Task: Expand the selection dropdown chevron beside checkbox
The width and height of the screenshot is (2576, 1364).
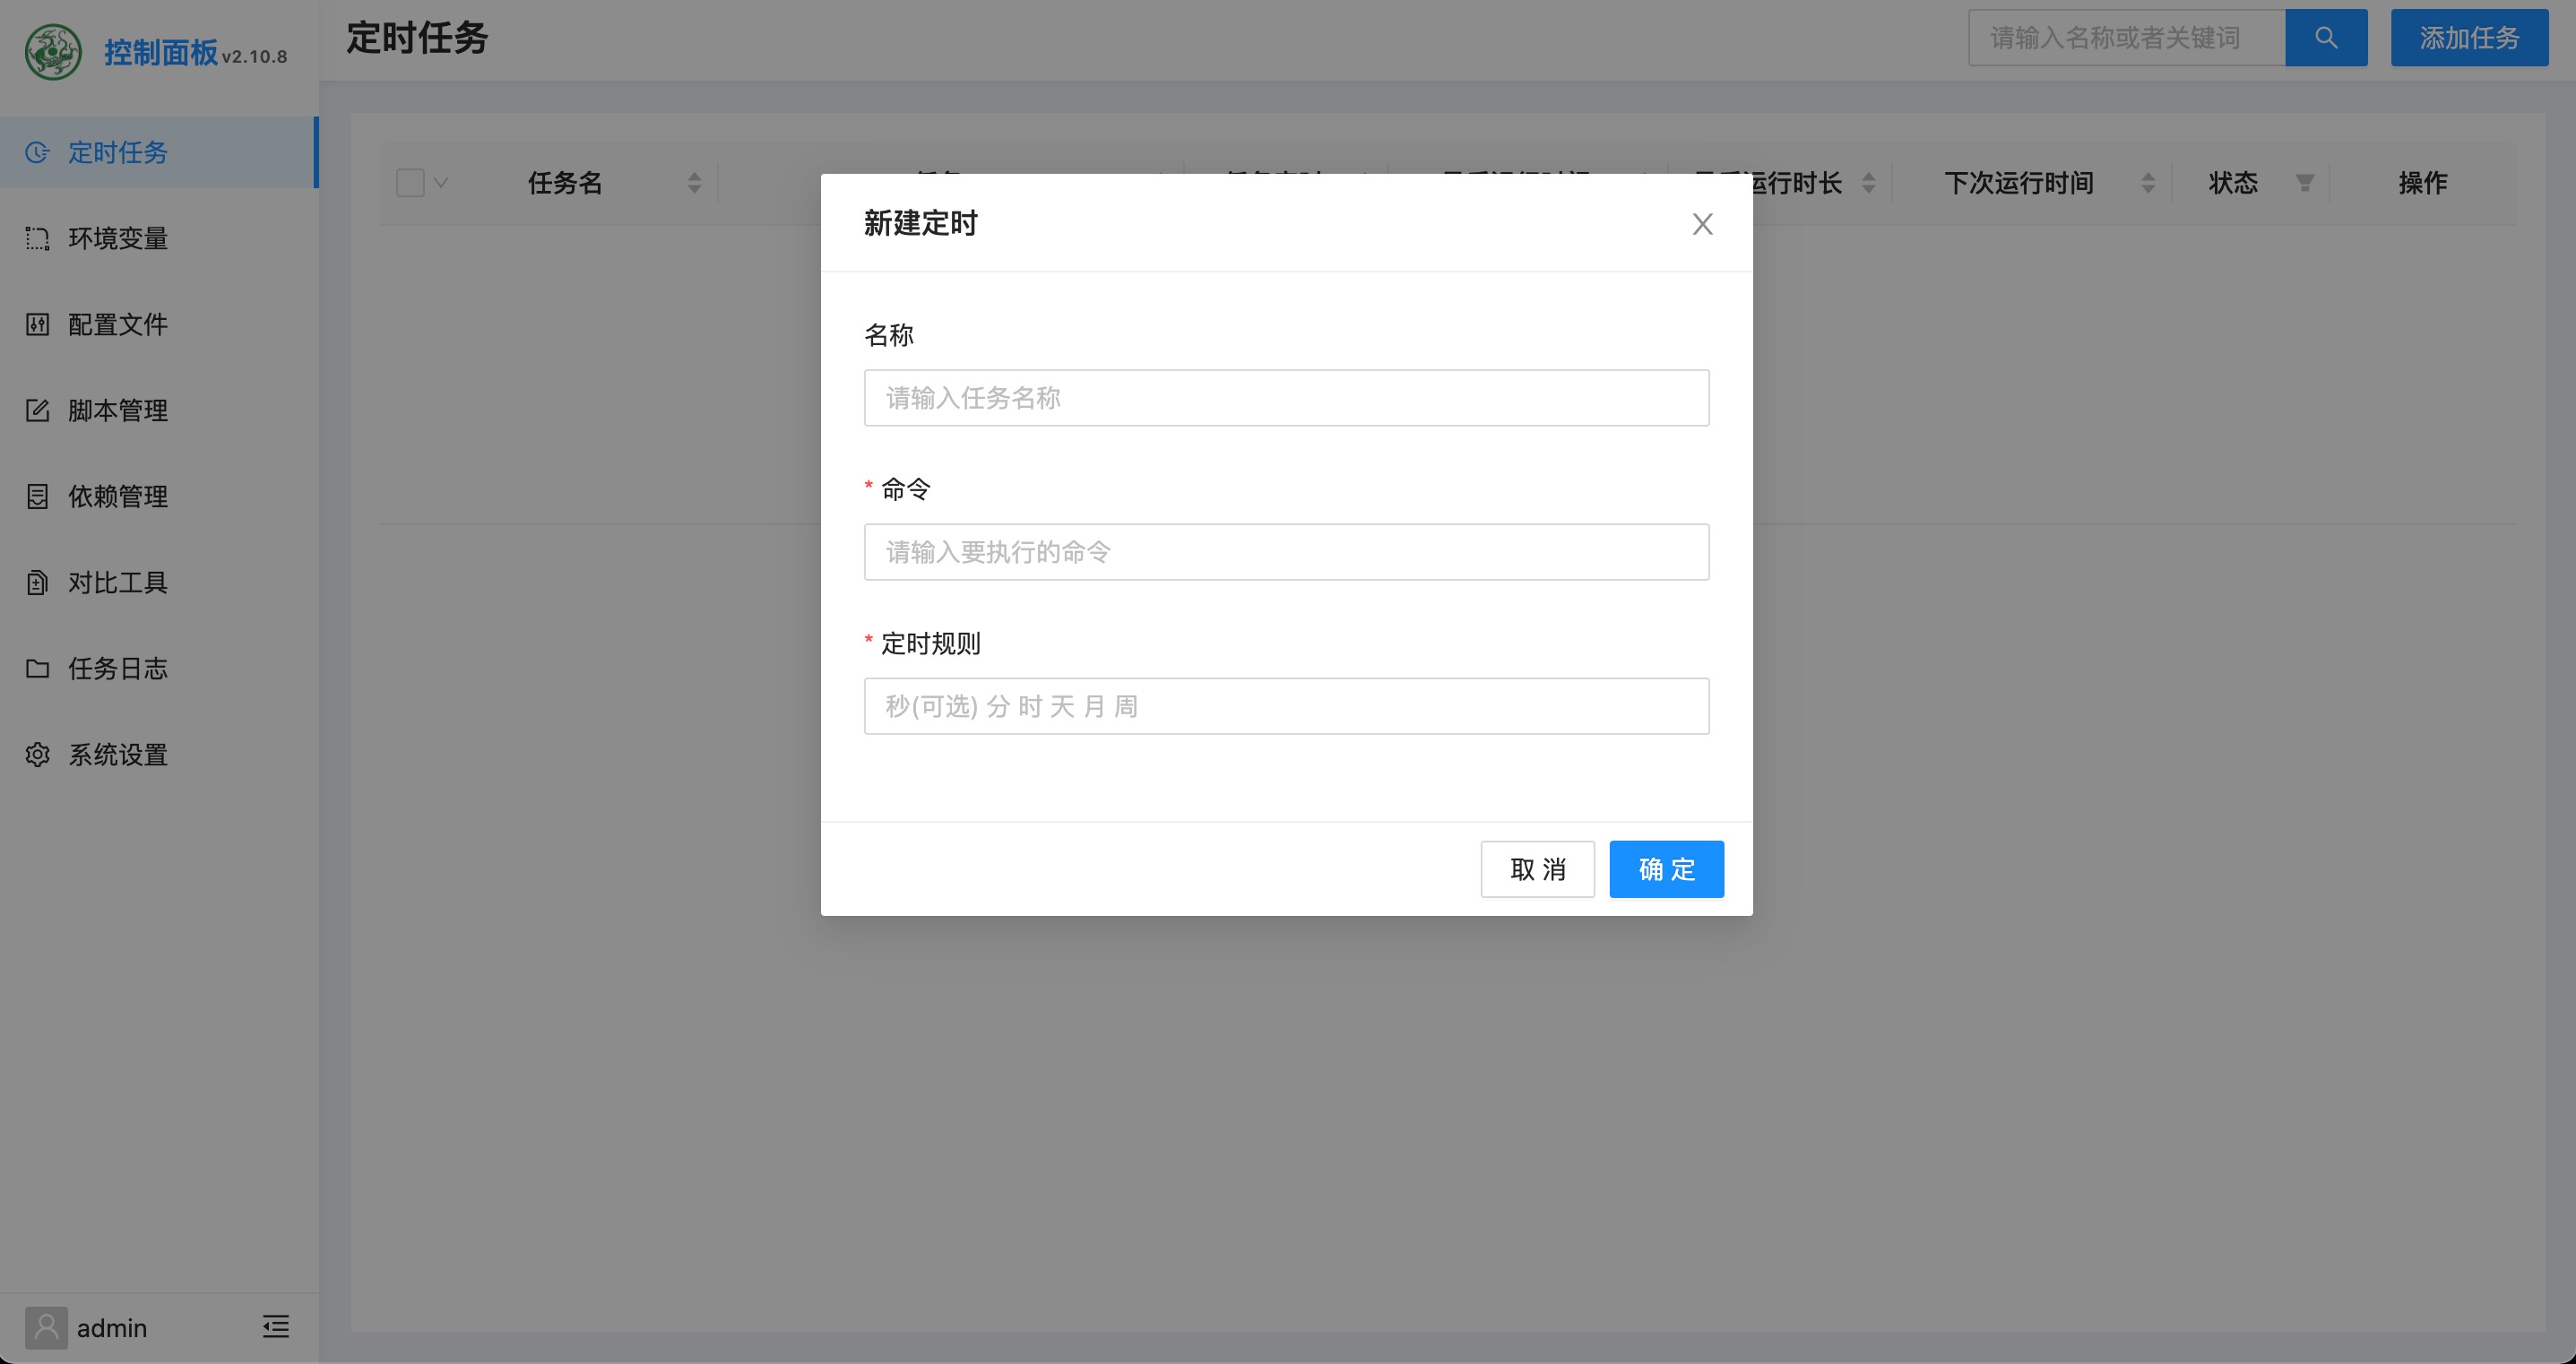Action: pyautogui.click(x=441, y=183)
